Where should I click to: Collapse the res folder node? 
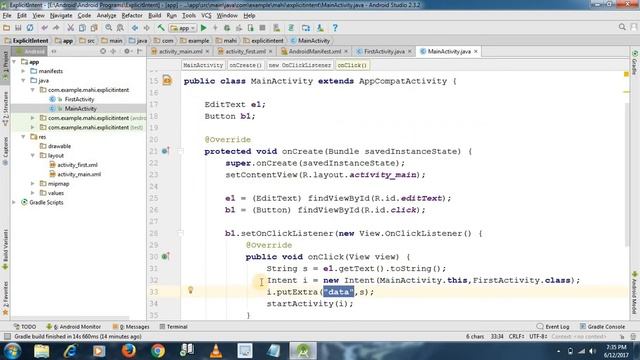(x=23, y=137)
